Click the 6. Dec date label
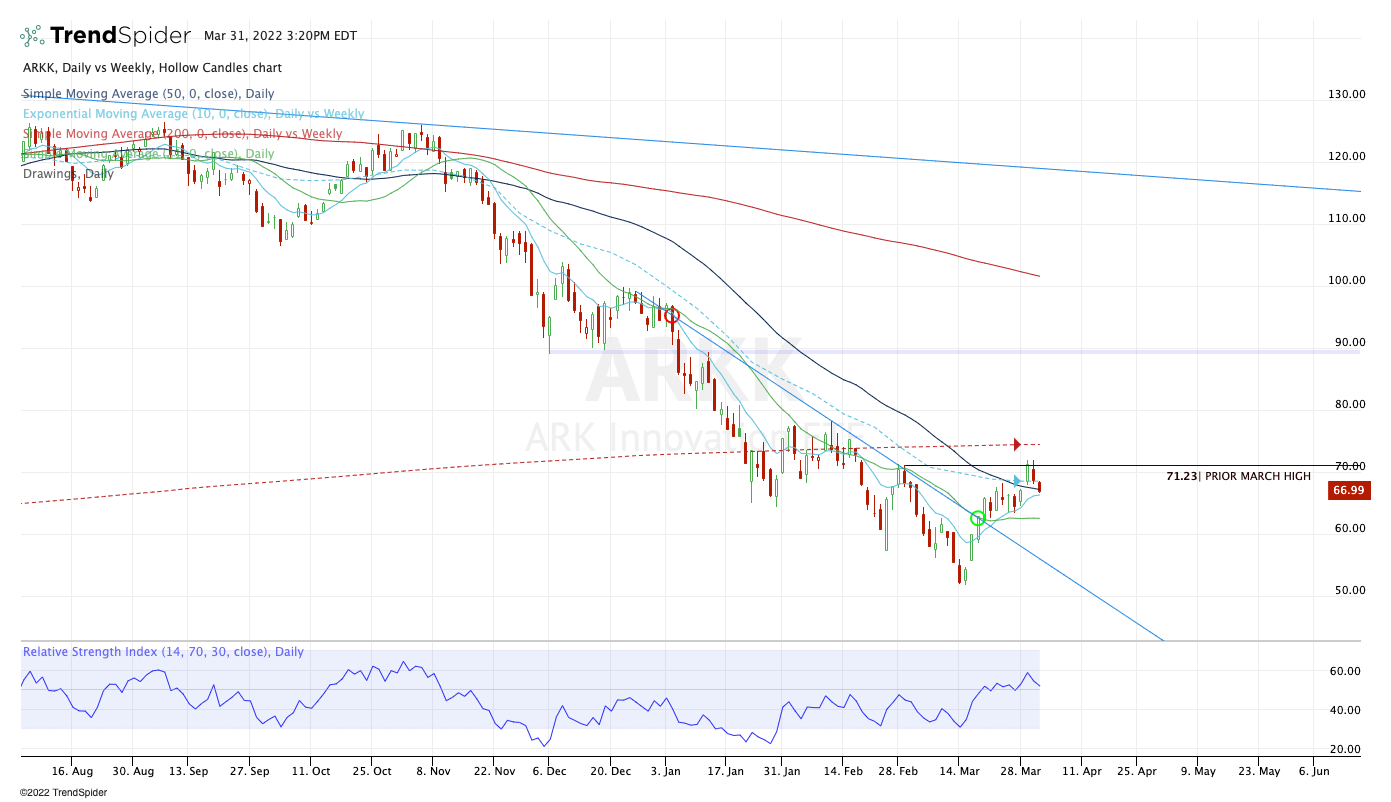Viewport: 1391px width, 802px height. [548, 772]
